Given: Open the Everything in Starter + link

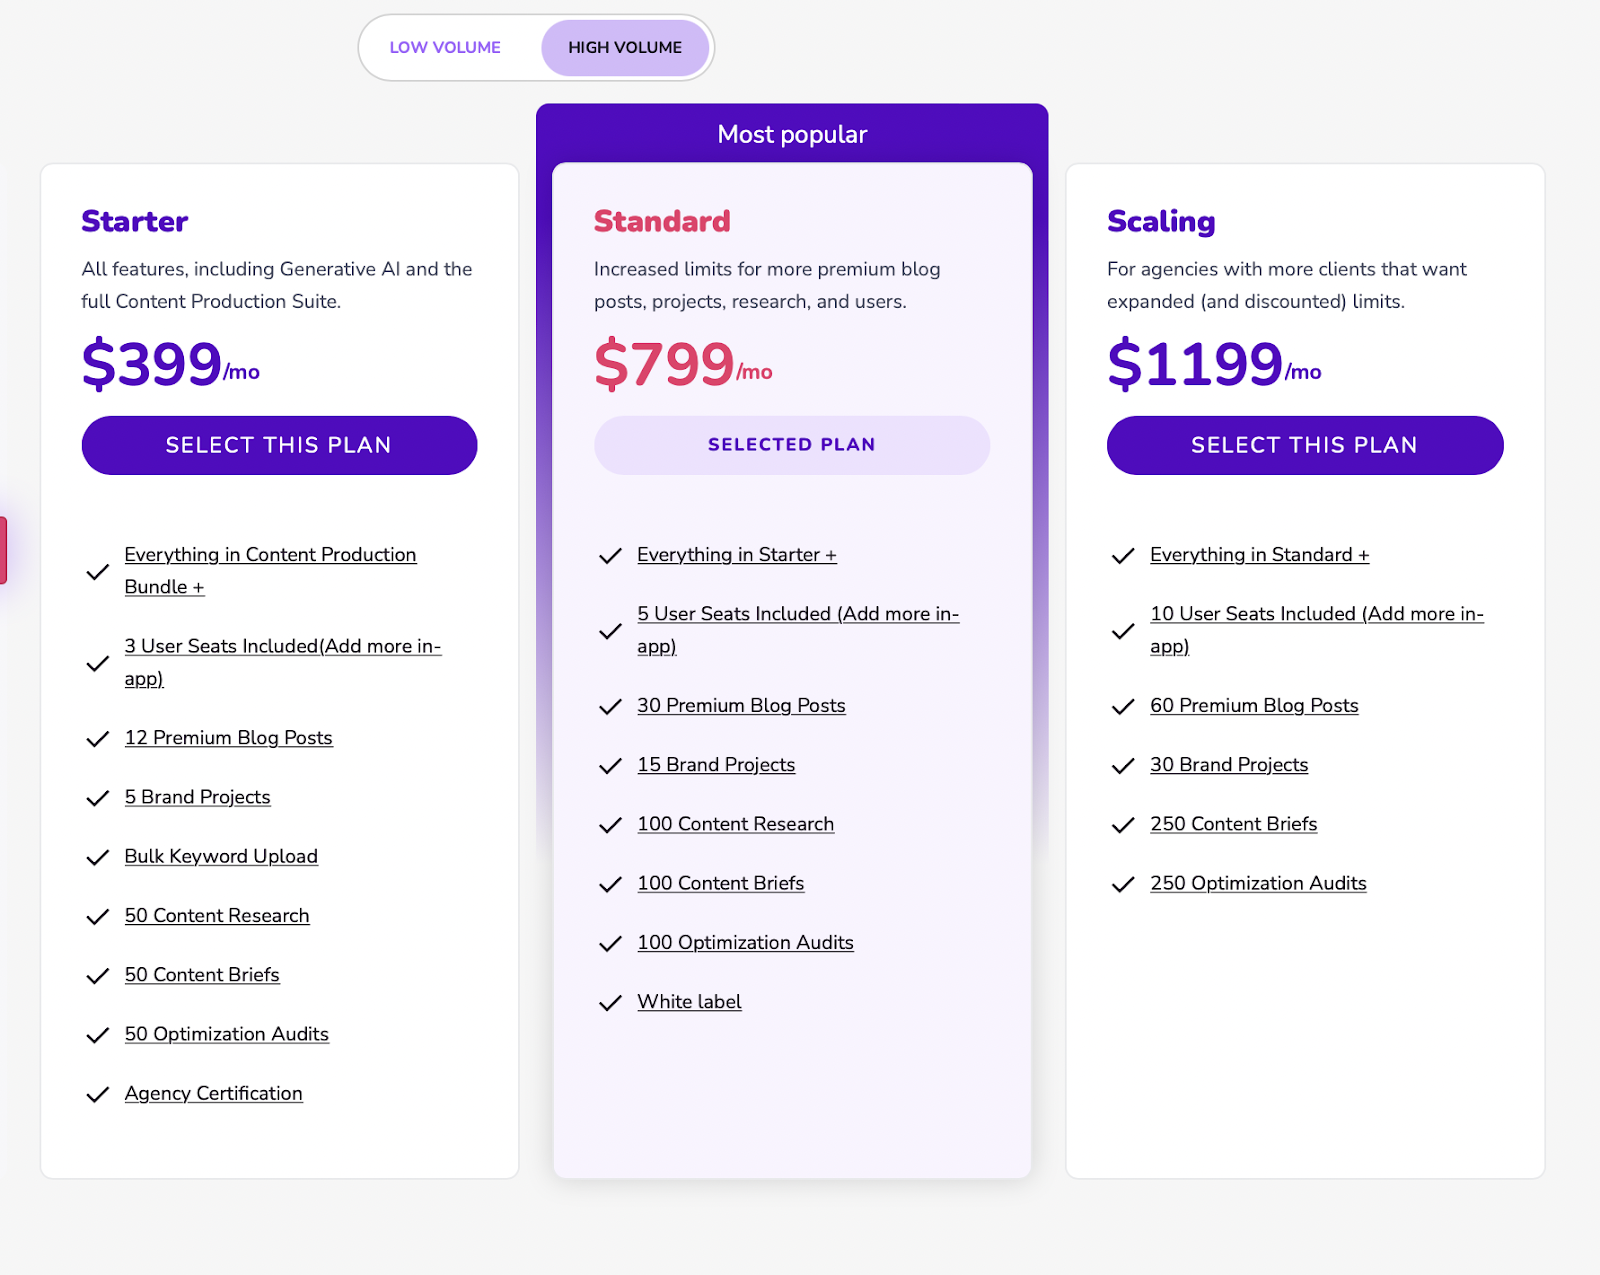Looking at the screenshot, I should point(737,554).
